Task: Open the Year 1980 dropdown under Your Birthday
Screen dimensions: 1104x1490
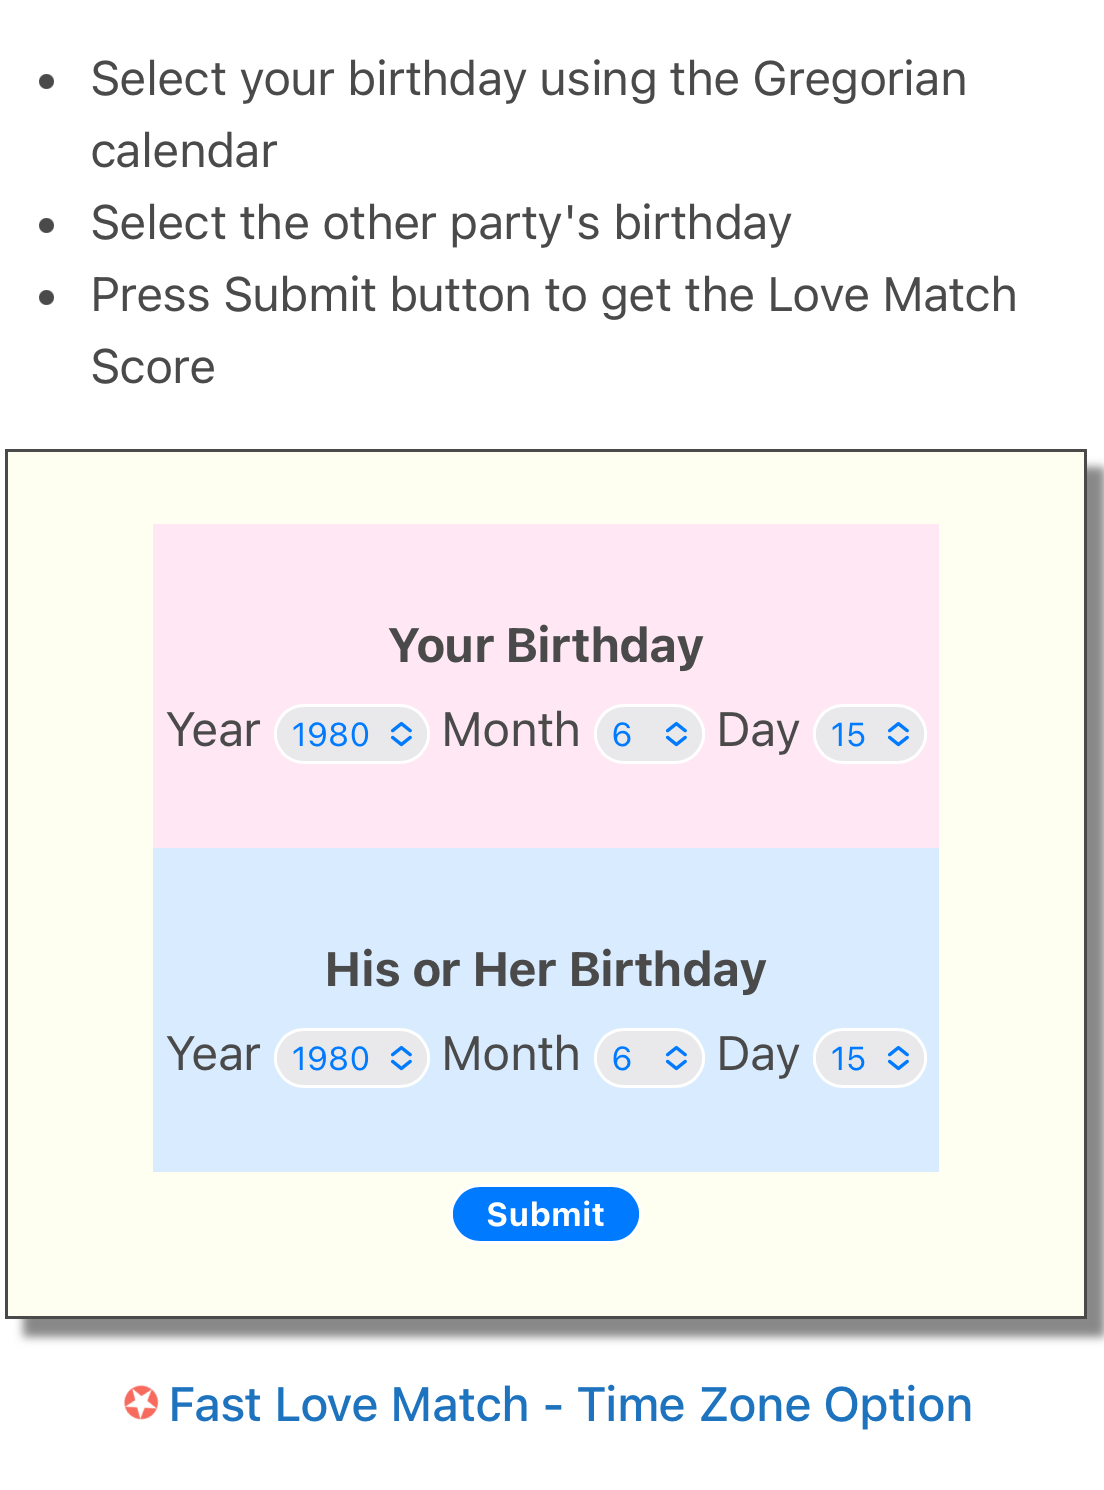Action: (x=352, y=734)
